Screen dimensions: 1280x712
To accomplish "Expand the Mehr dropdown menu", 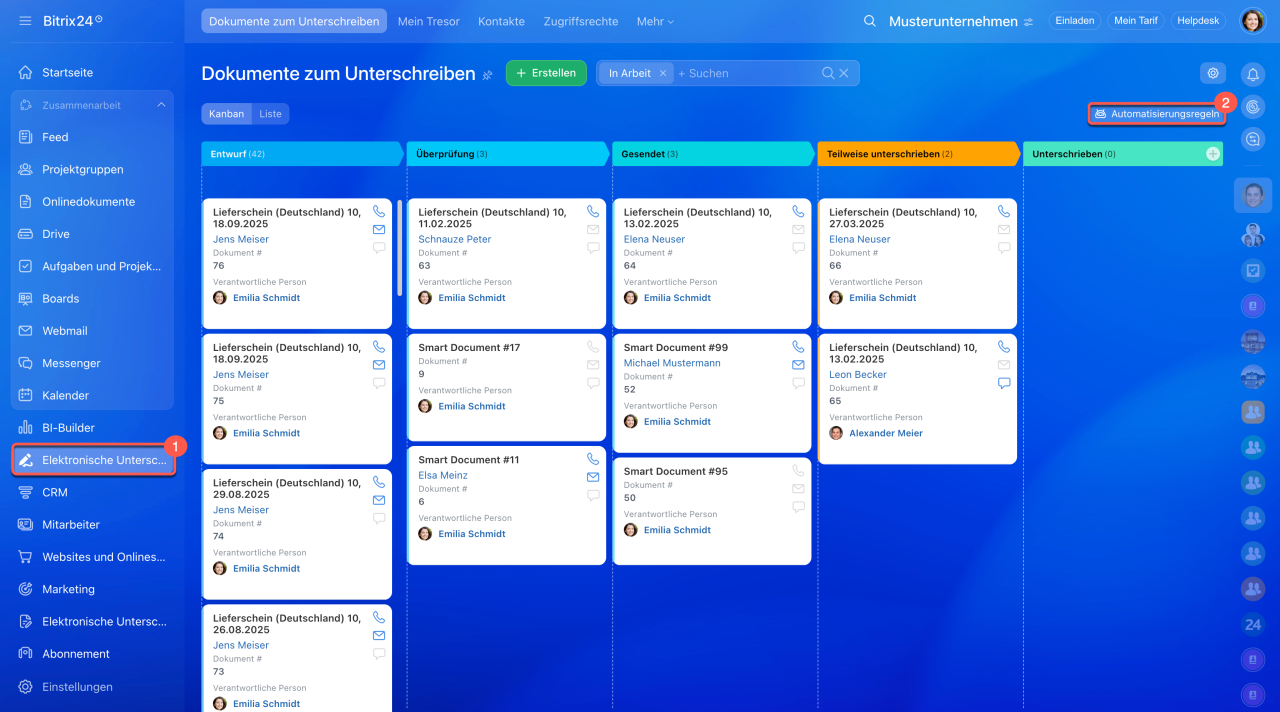I will [655, 21].
